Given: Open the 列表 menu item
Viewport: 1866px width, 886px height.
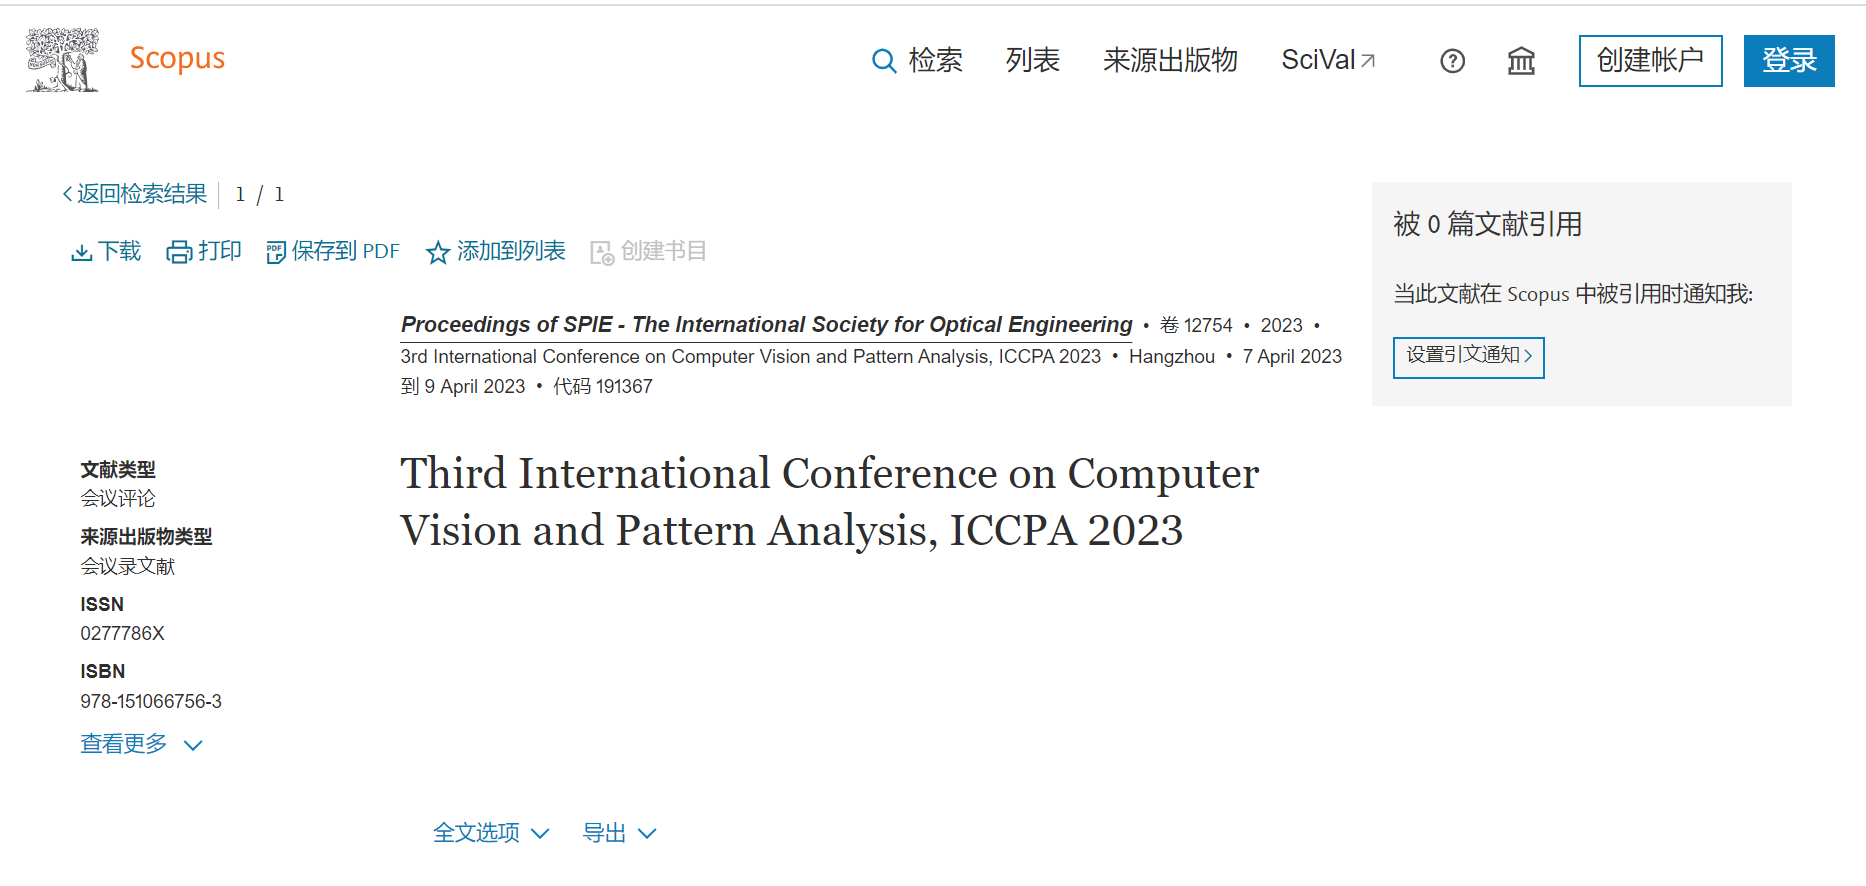Looking at the screenshot, I should coord(1032,60).
